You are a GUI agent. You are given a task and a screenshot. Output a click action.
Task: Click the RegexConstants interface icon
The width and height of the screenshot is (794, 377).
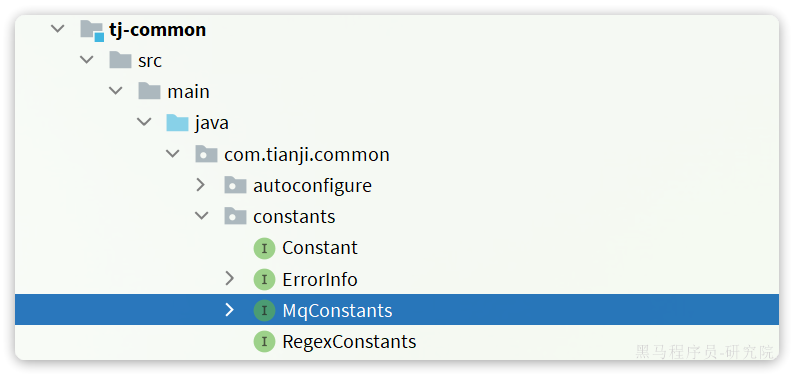pyautogui.click(x=264, y=342)
